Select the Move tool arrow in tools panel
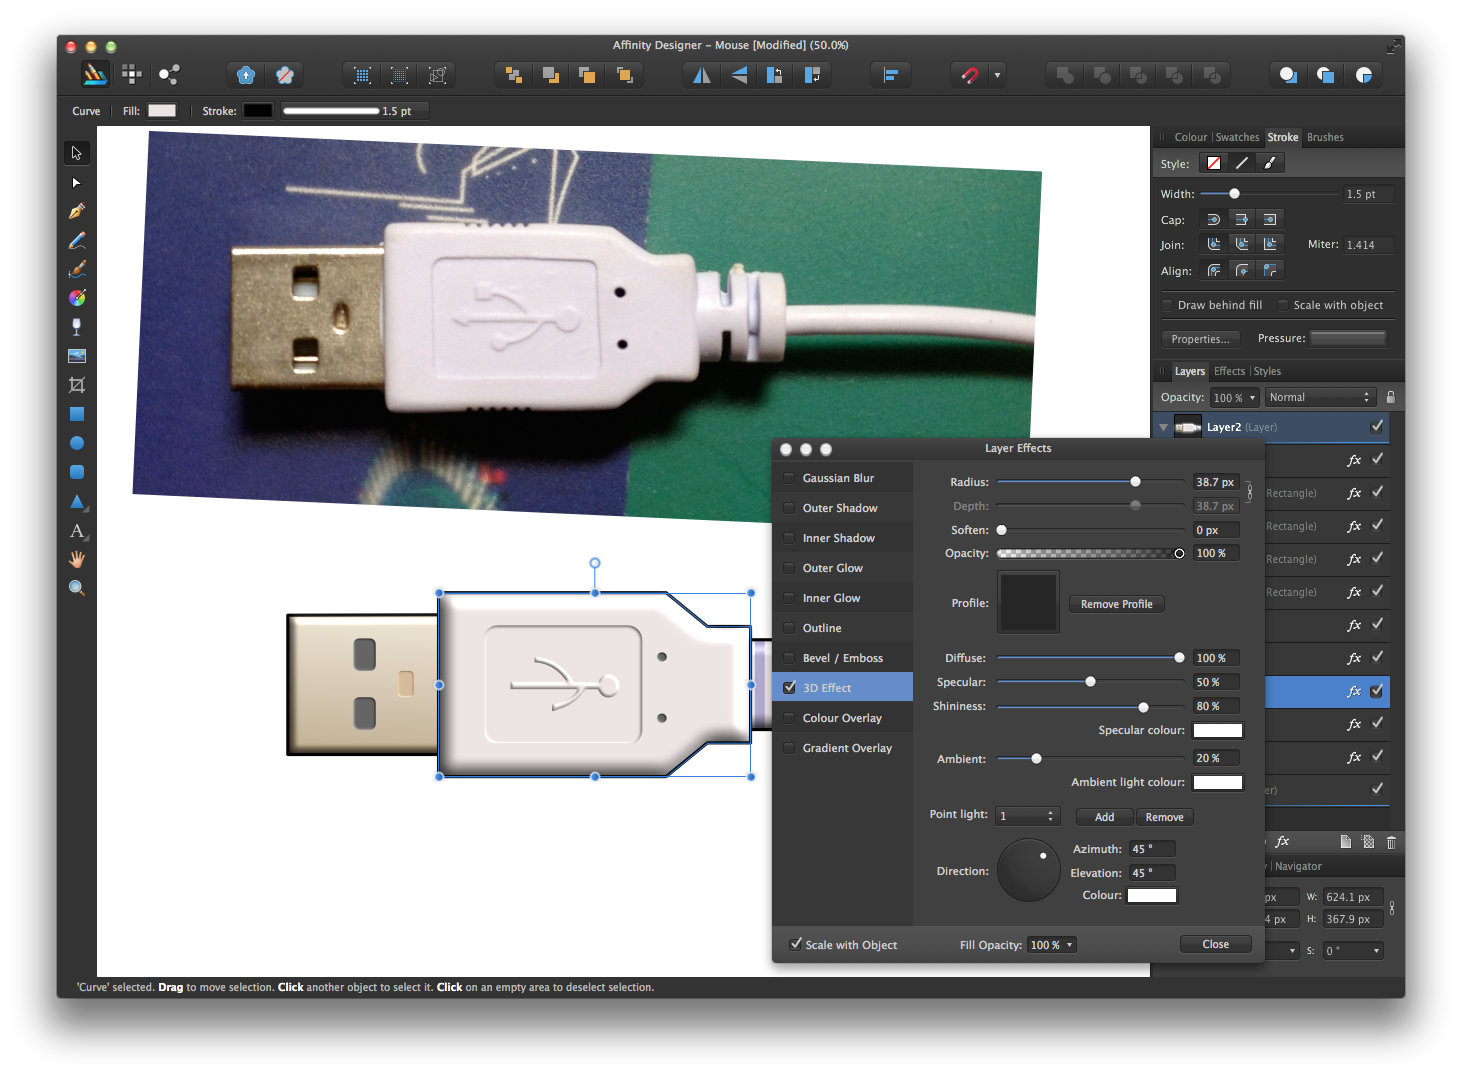The width and height of the screenshot is (1462, 1077). (76, 153)
